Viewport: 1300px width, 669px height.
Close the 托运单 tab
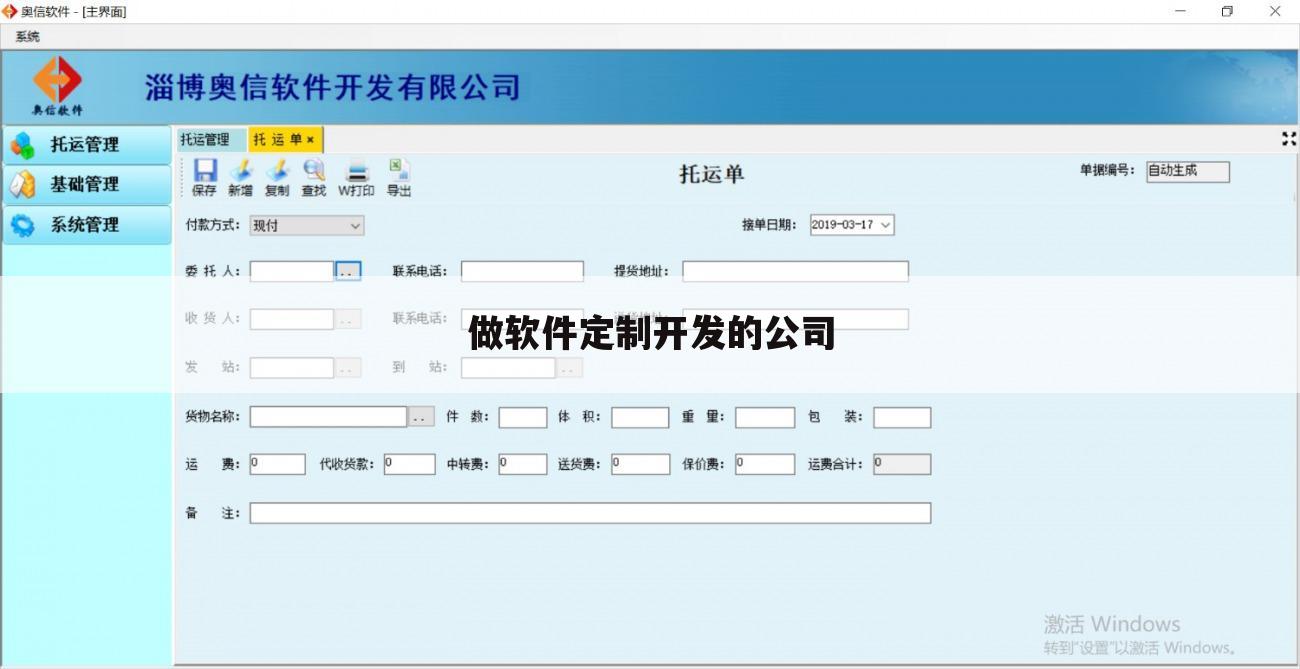310,139
